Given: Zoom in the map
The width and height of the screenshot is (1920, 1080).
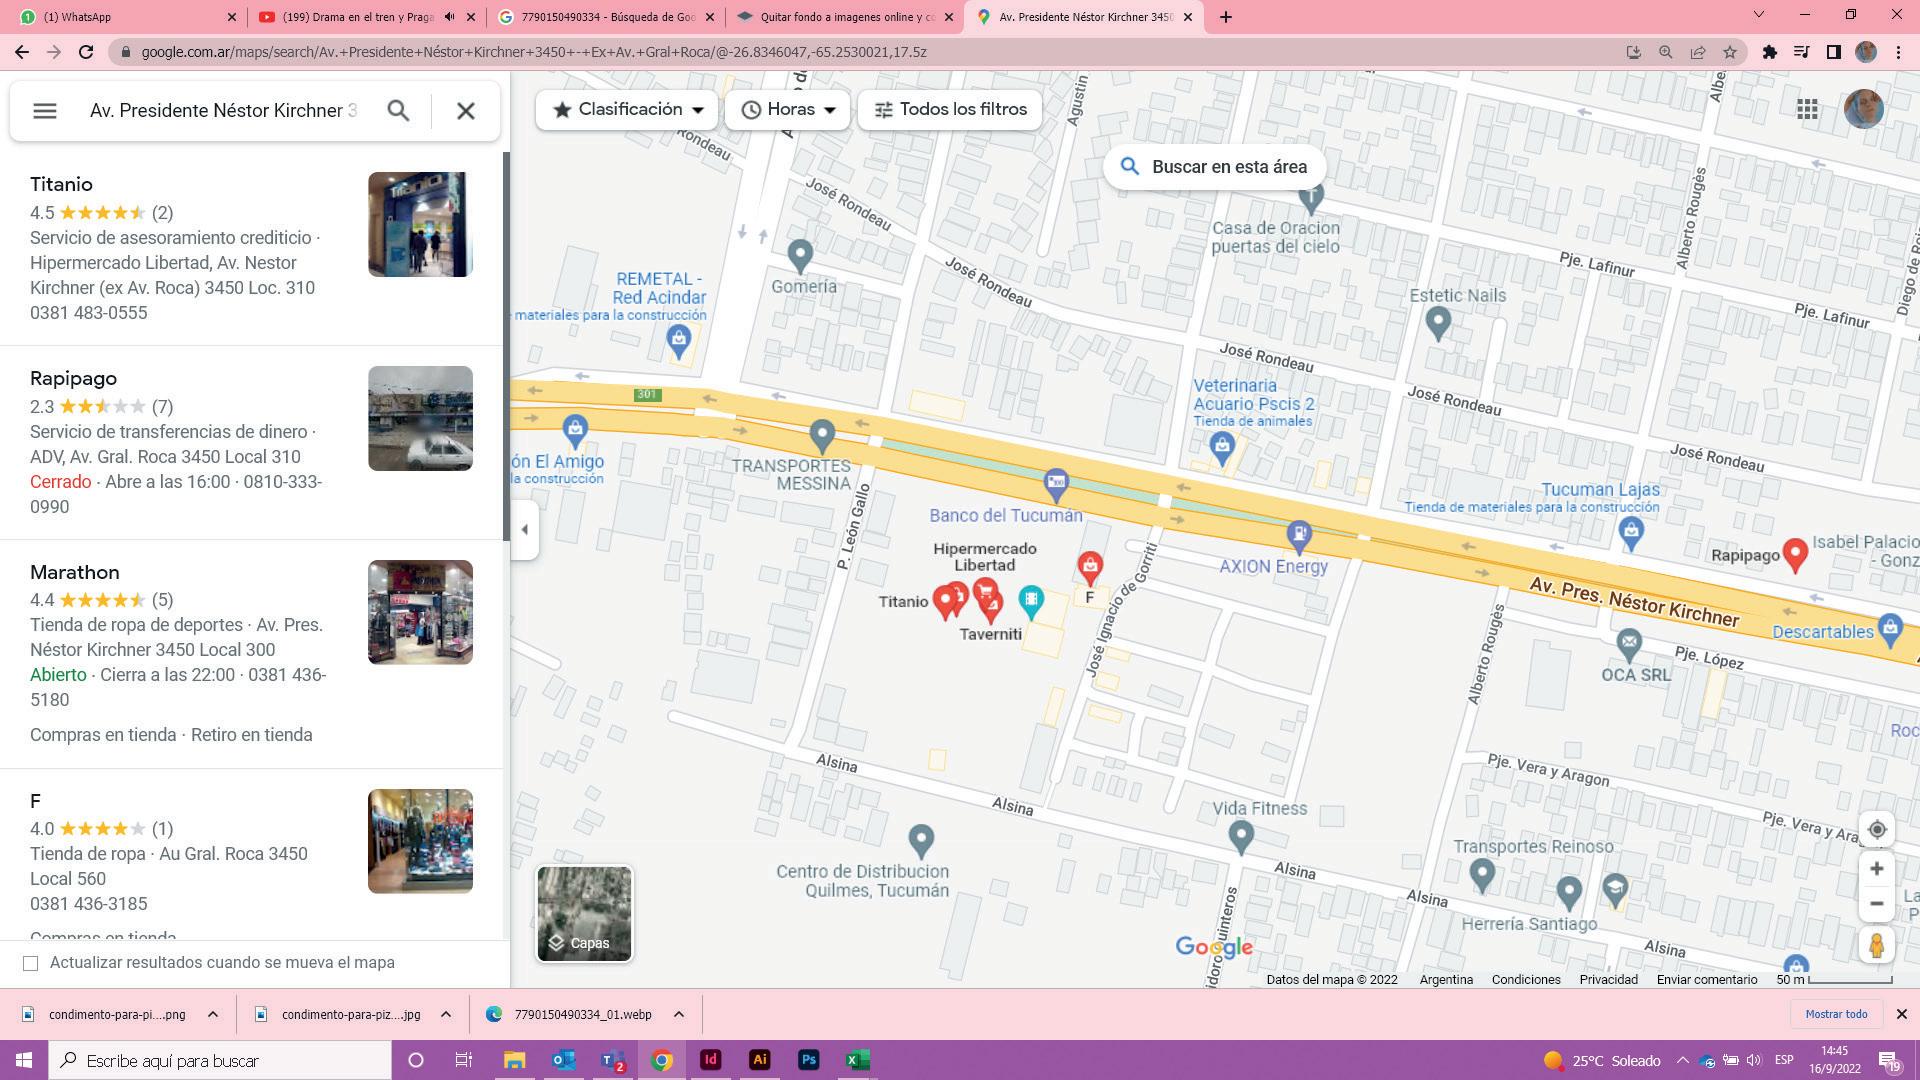Looking at the screenshot, I should point(1877,869).
